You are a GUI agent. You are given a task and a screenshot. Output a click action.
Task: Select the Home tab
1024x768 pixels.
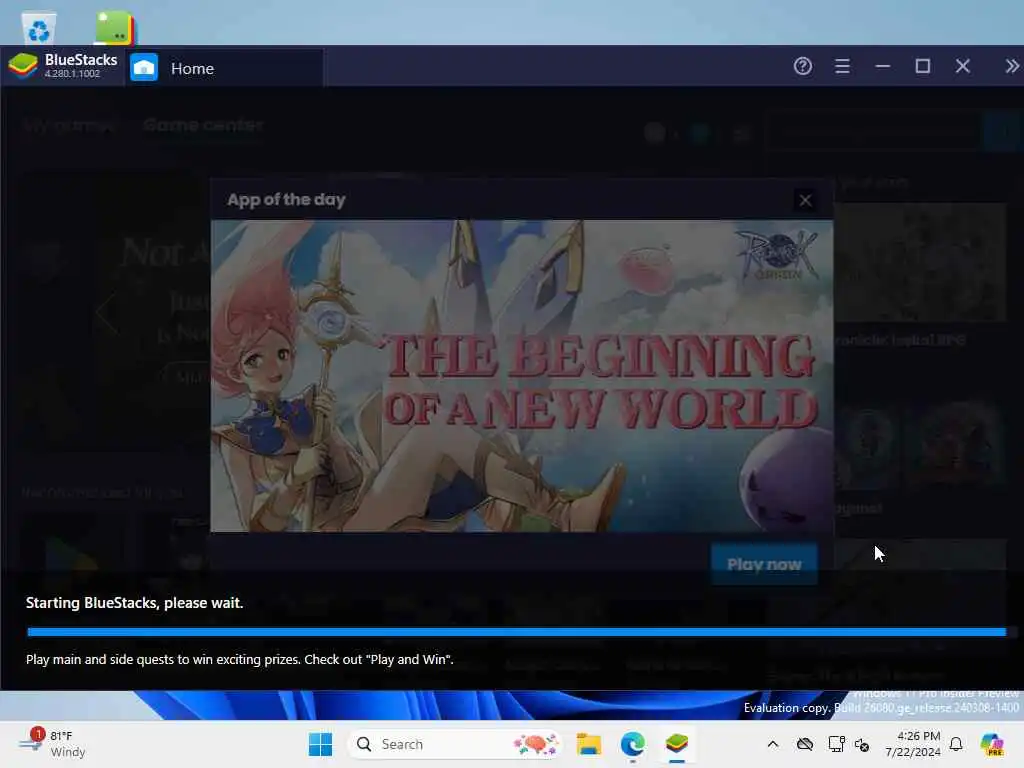[224, 68]
